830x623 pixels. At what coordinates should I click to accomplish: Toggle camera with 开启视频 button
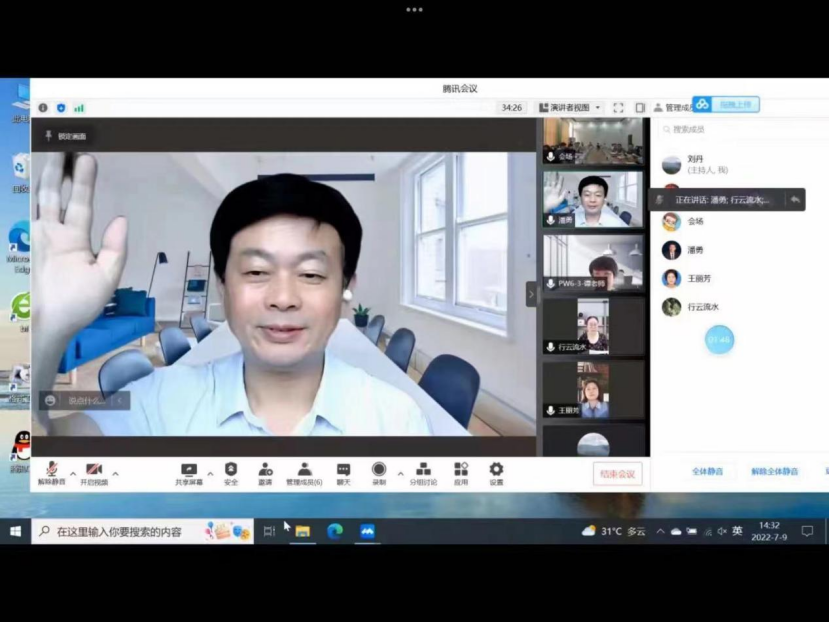pos(94,470)
